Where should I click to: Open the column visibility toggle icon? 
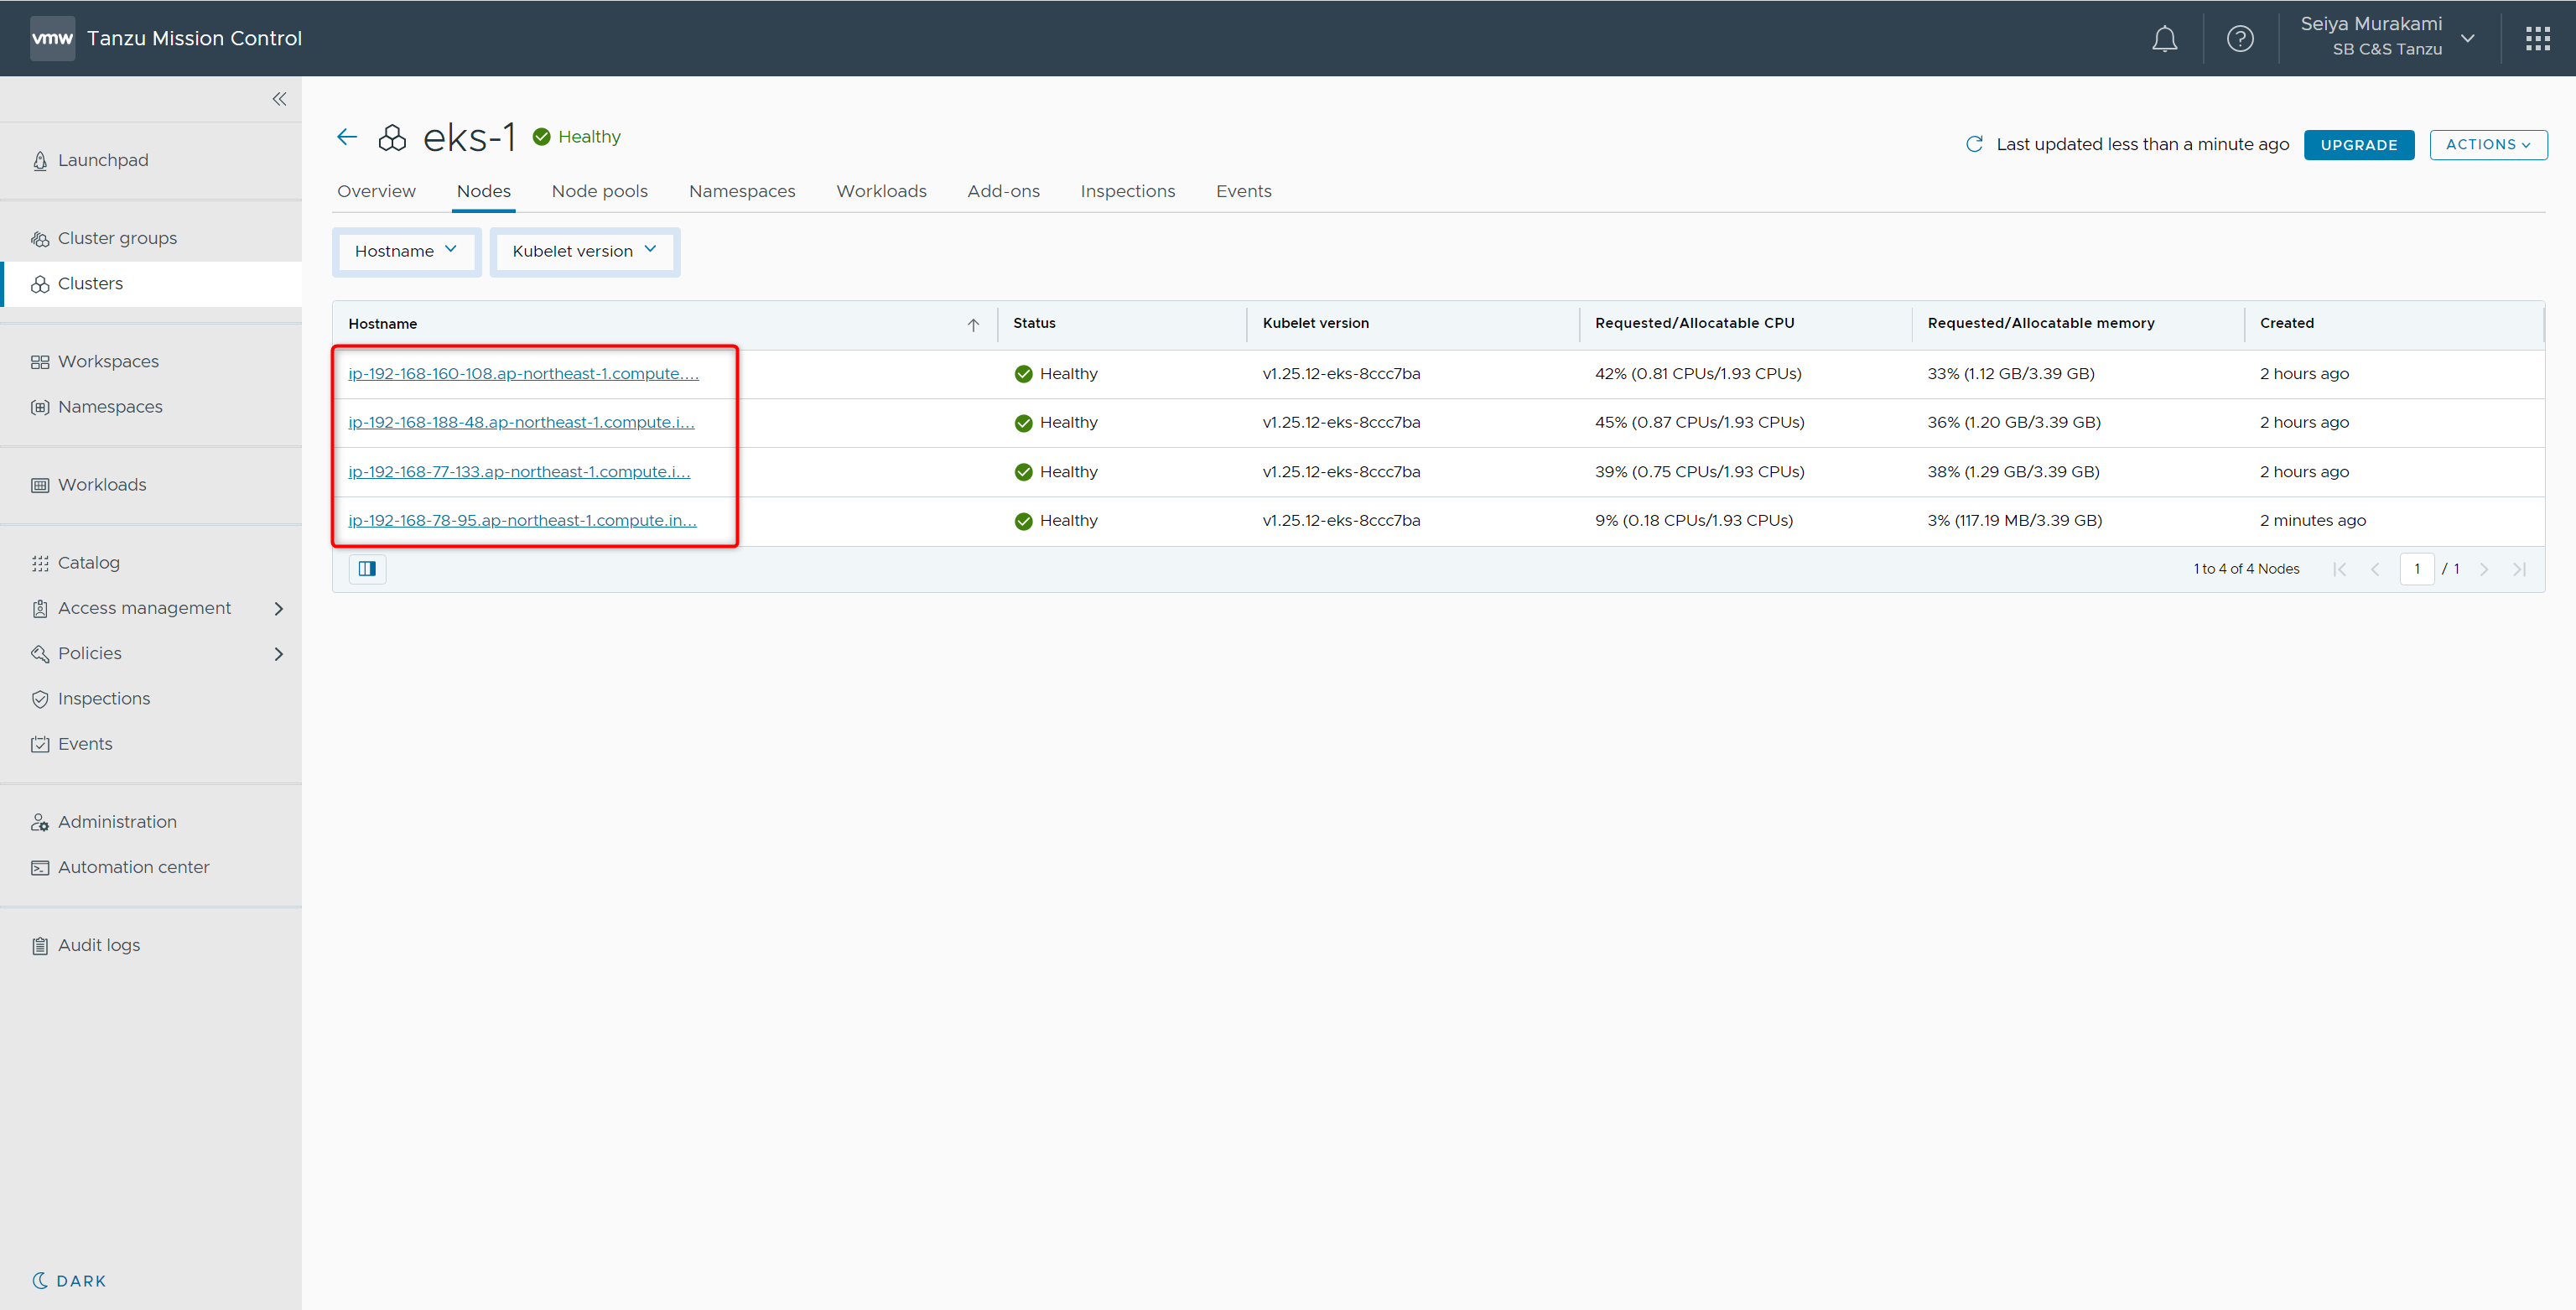(367, 569)
